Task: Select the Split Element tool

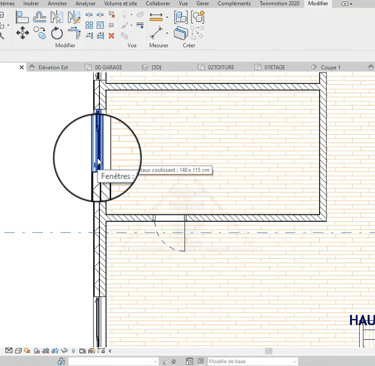Action: click(89, 15)
